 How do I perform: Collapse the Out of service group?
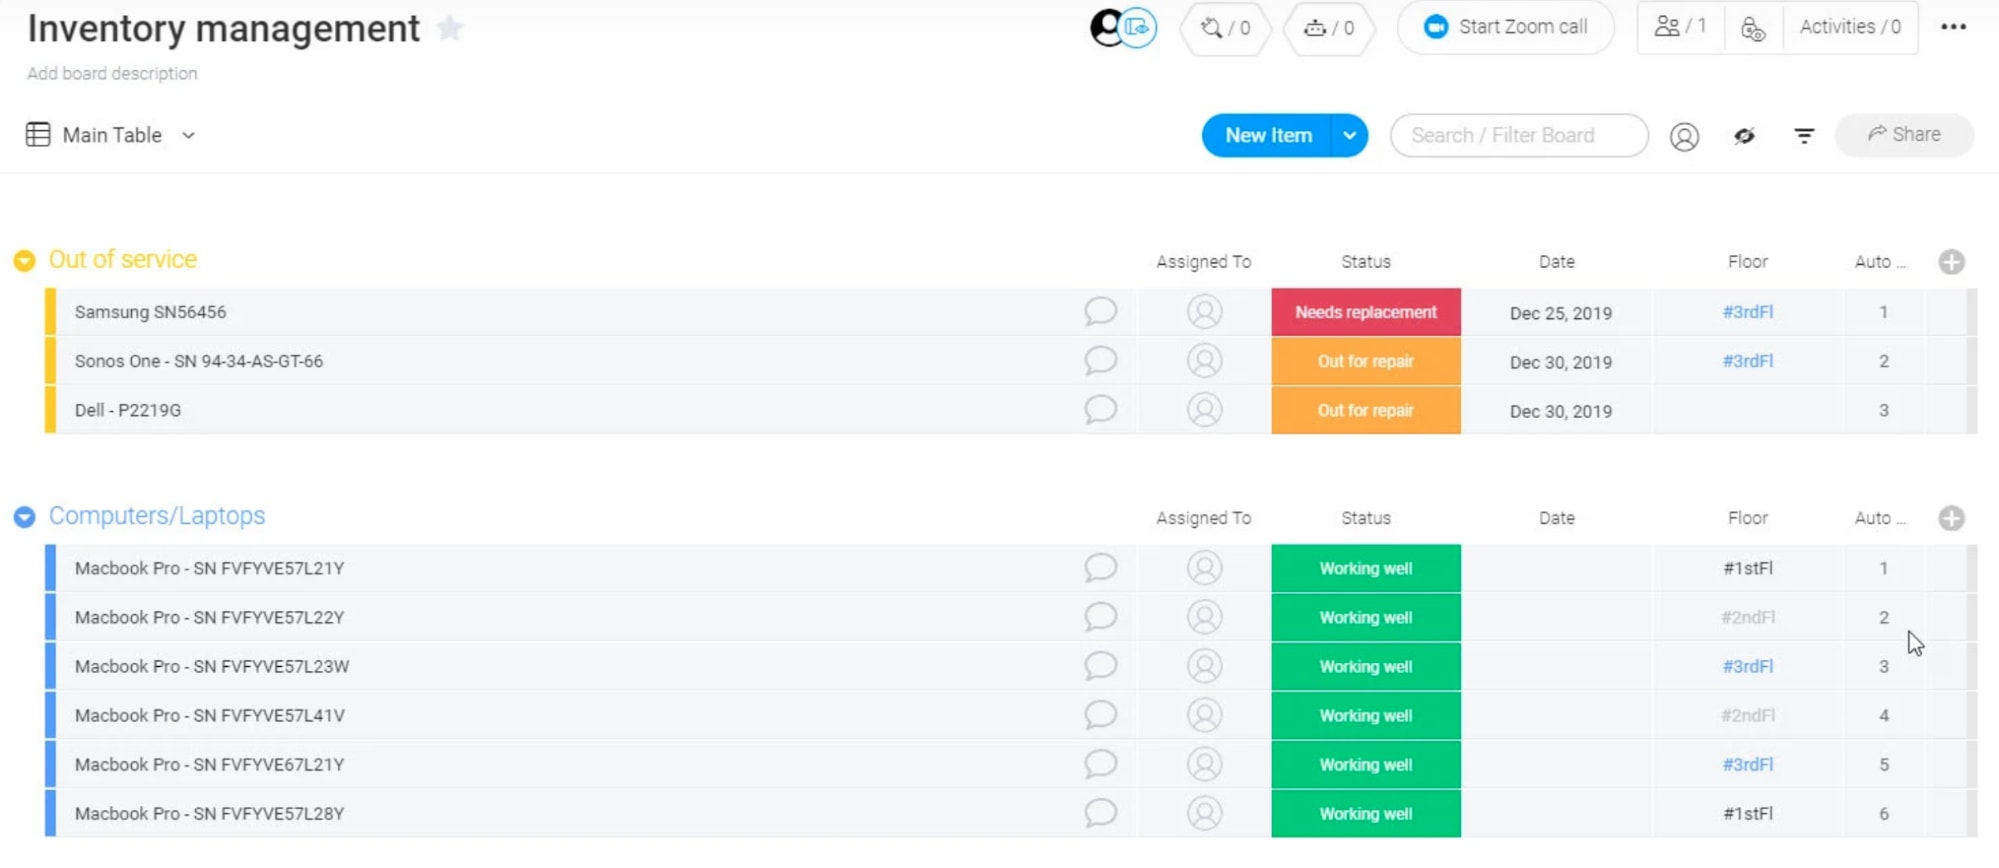[x=24, y=261]
